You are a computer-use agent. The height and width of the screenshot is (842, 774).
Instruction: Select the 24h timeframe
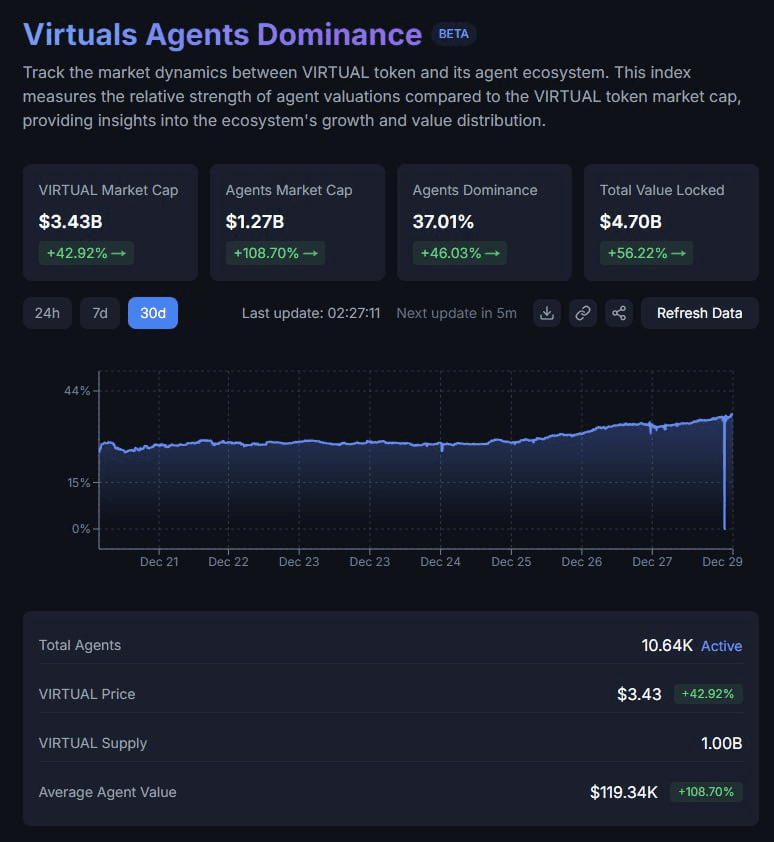[47, 313]
